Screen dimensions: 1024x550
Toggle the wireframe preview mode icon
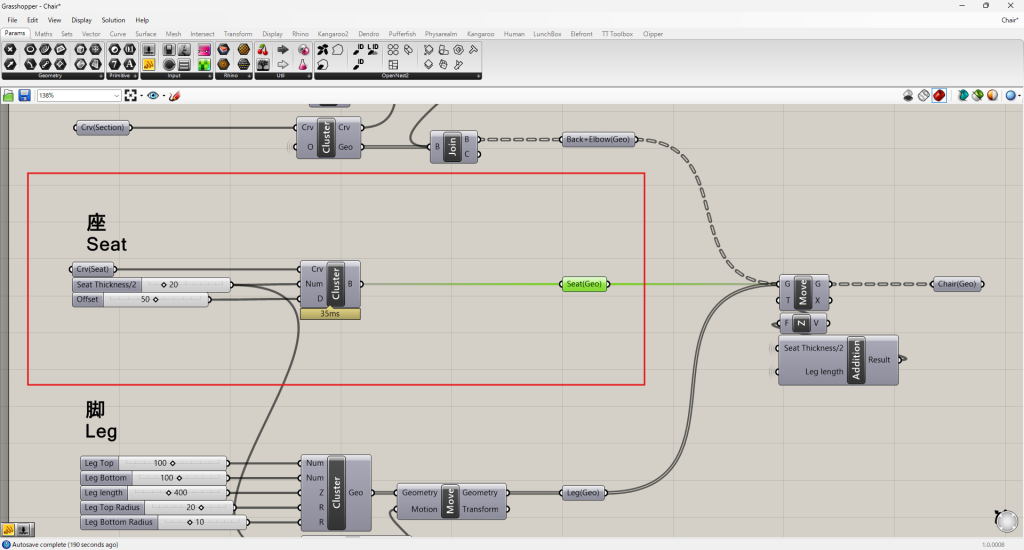point(924,96)
